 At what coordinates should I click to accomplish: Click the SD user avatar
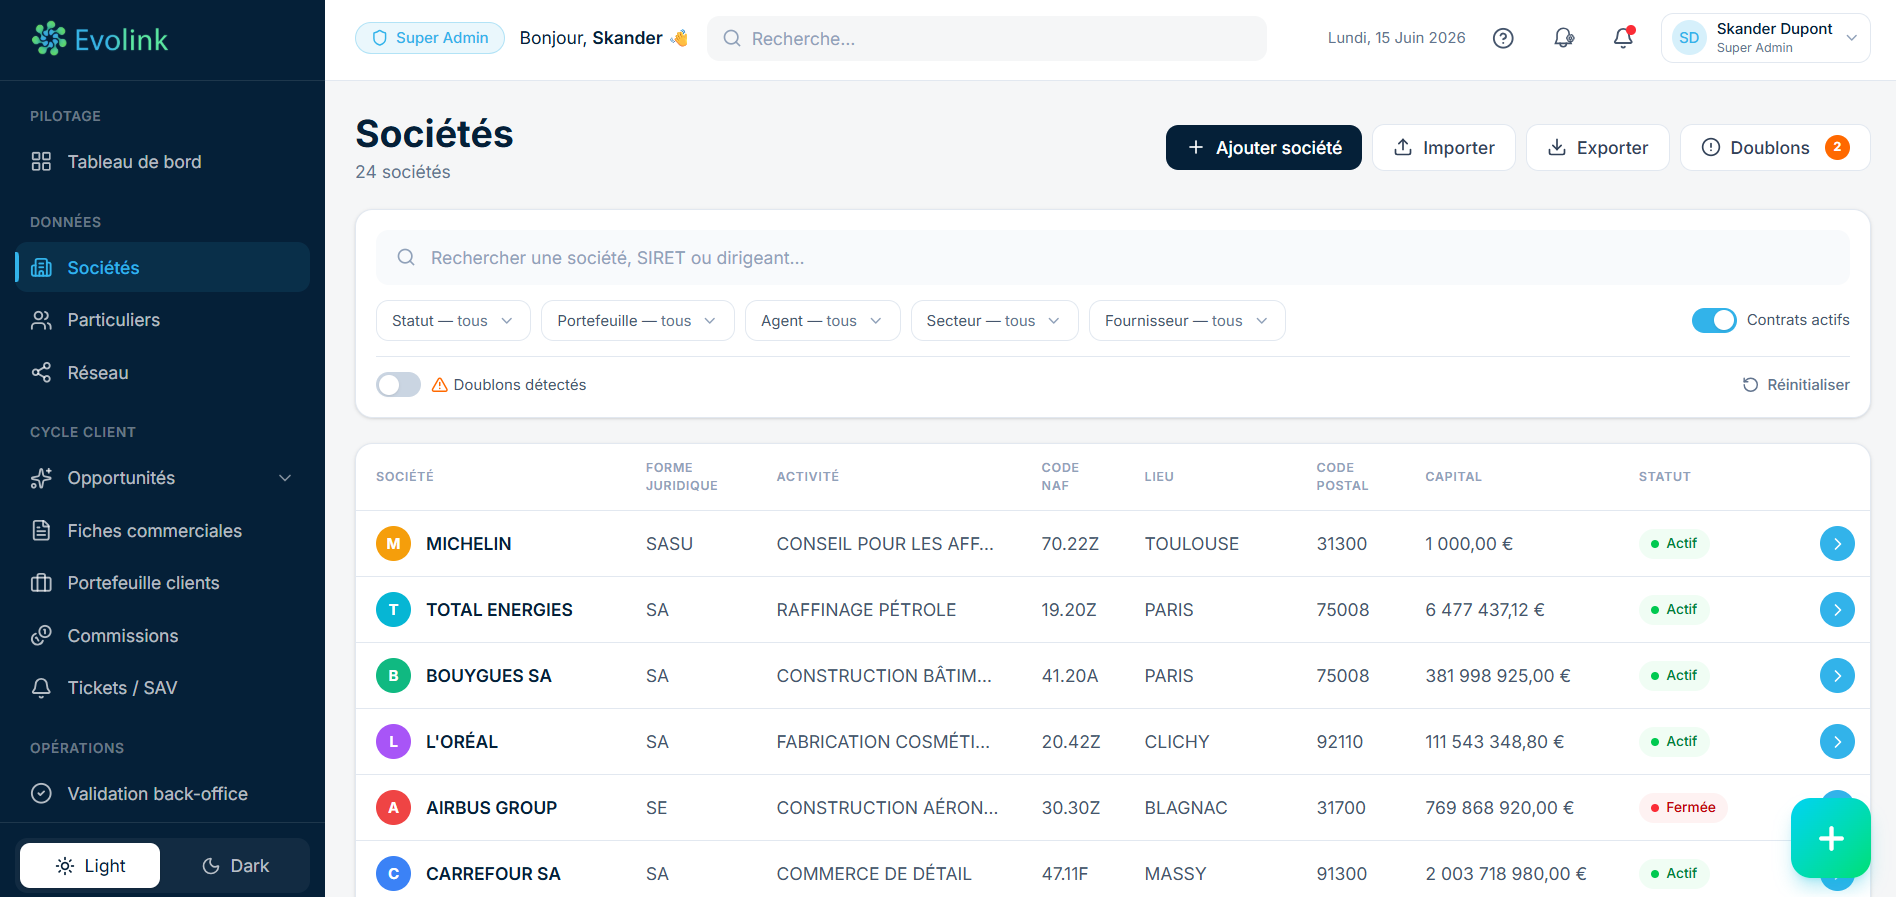[x=1689, y=38]
